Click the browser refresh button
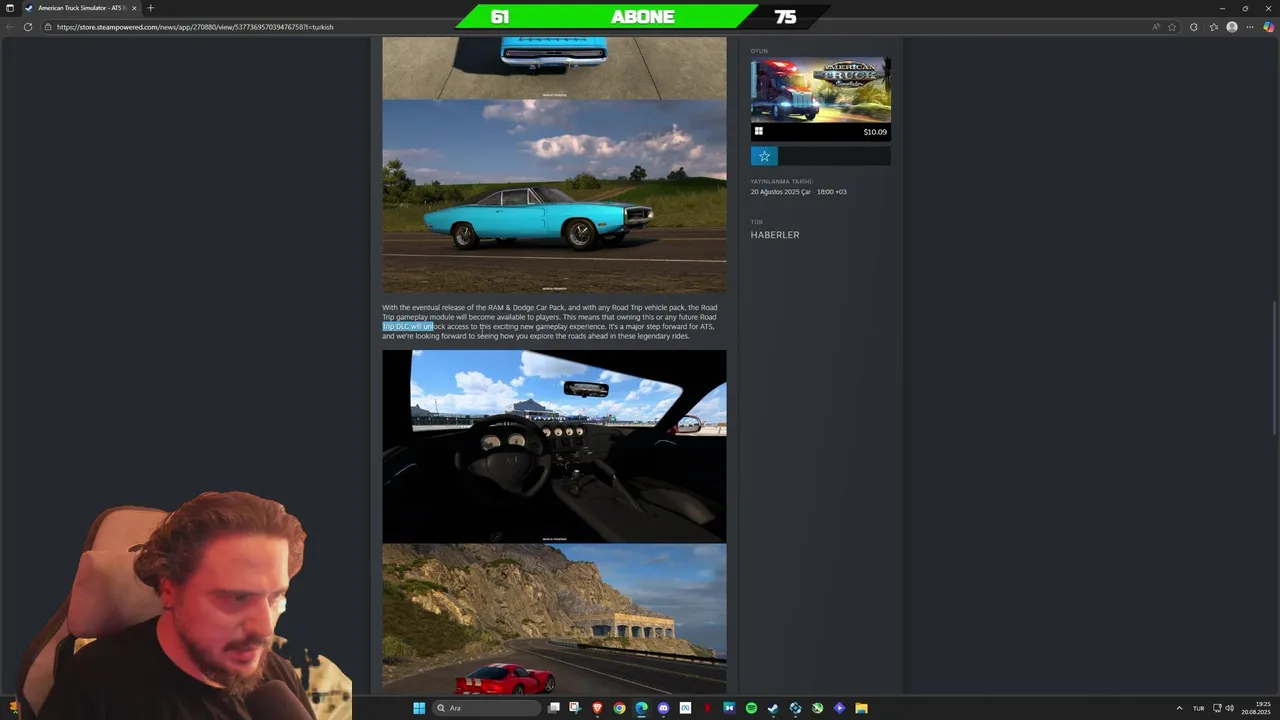This screenshot has width=1280, height=720. [x=28, y=27]
